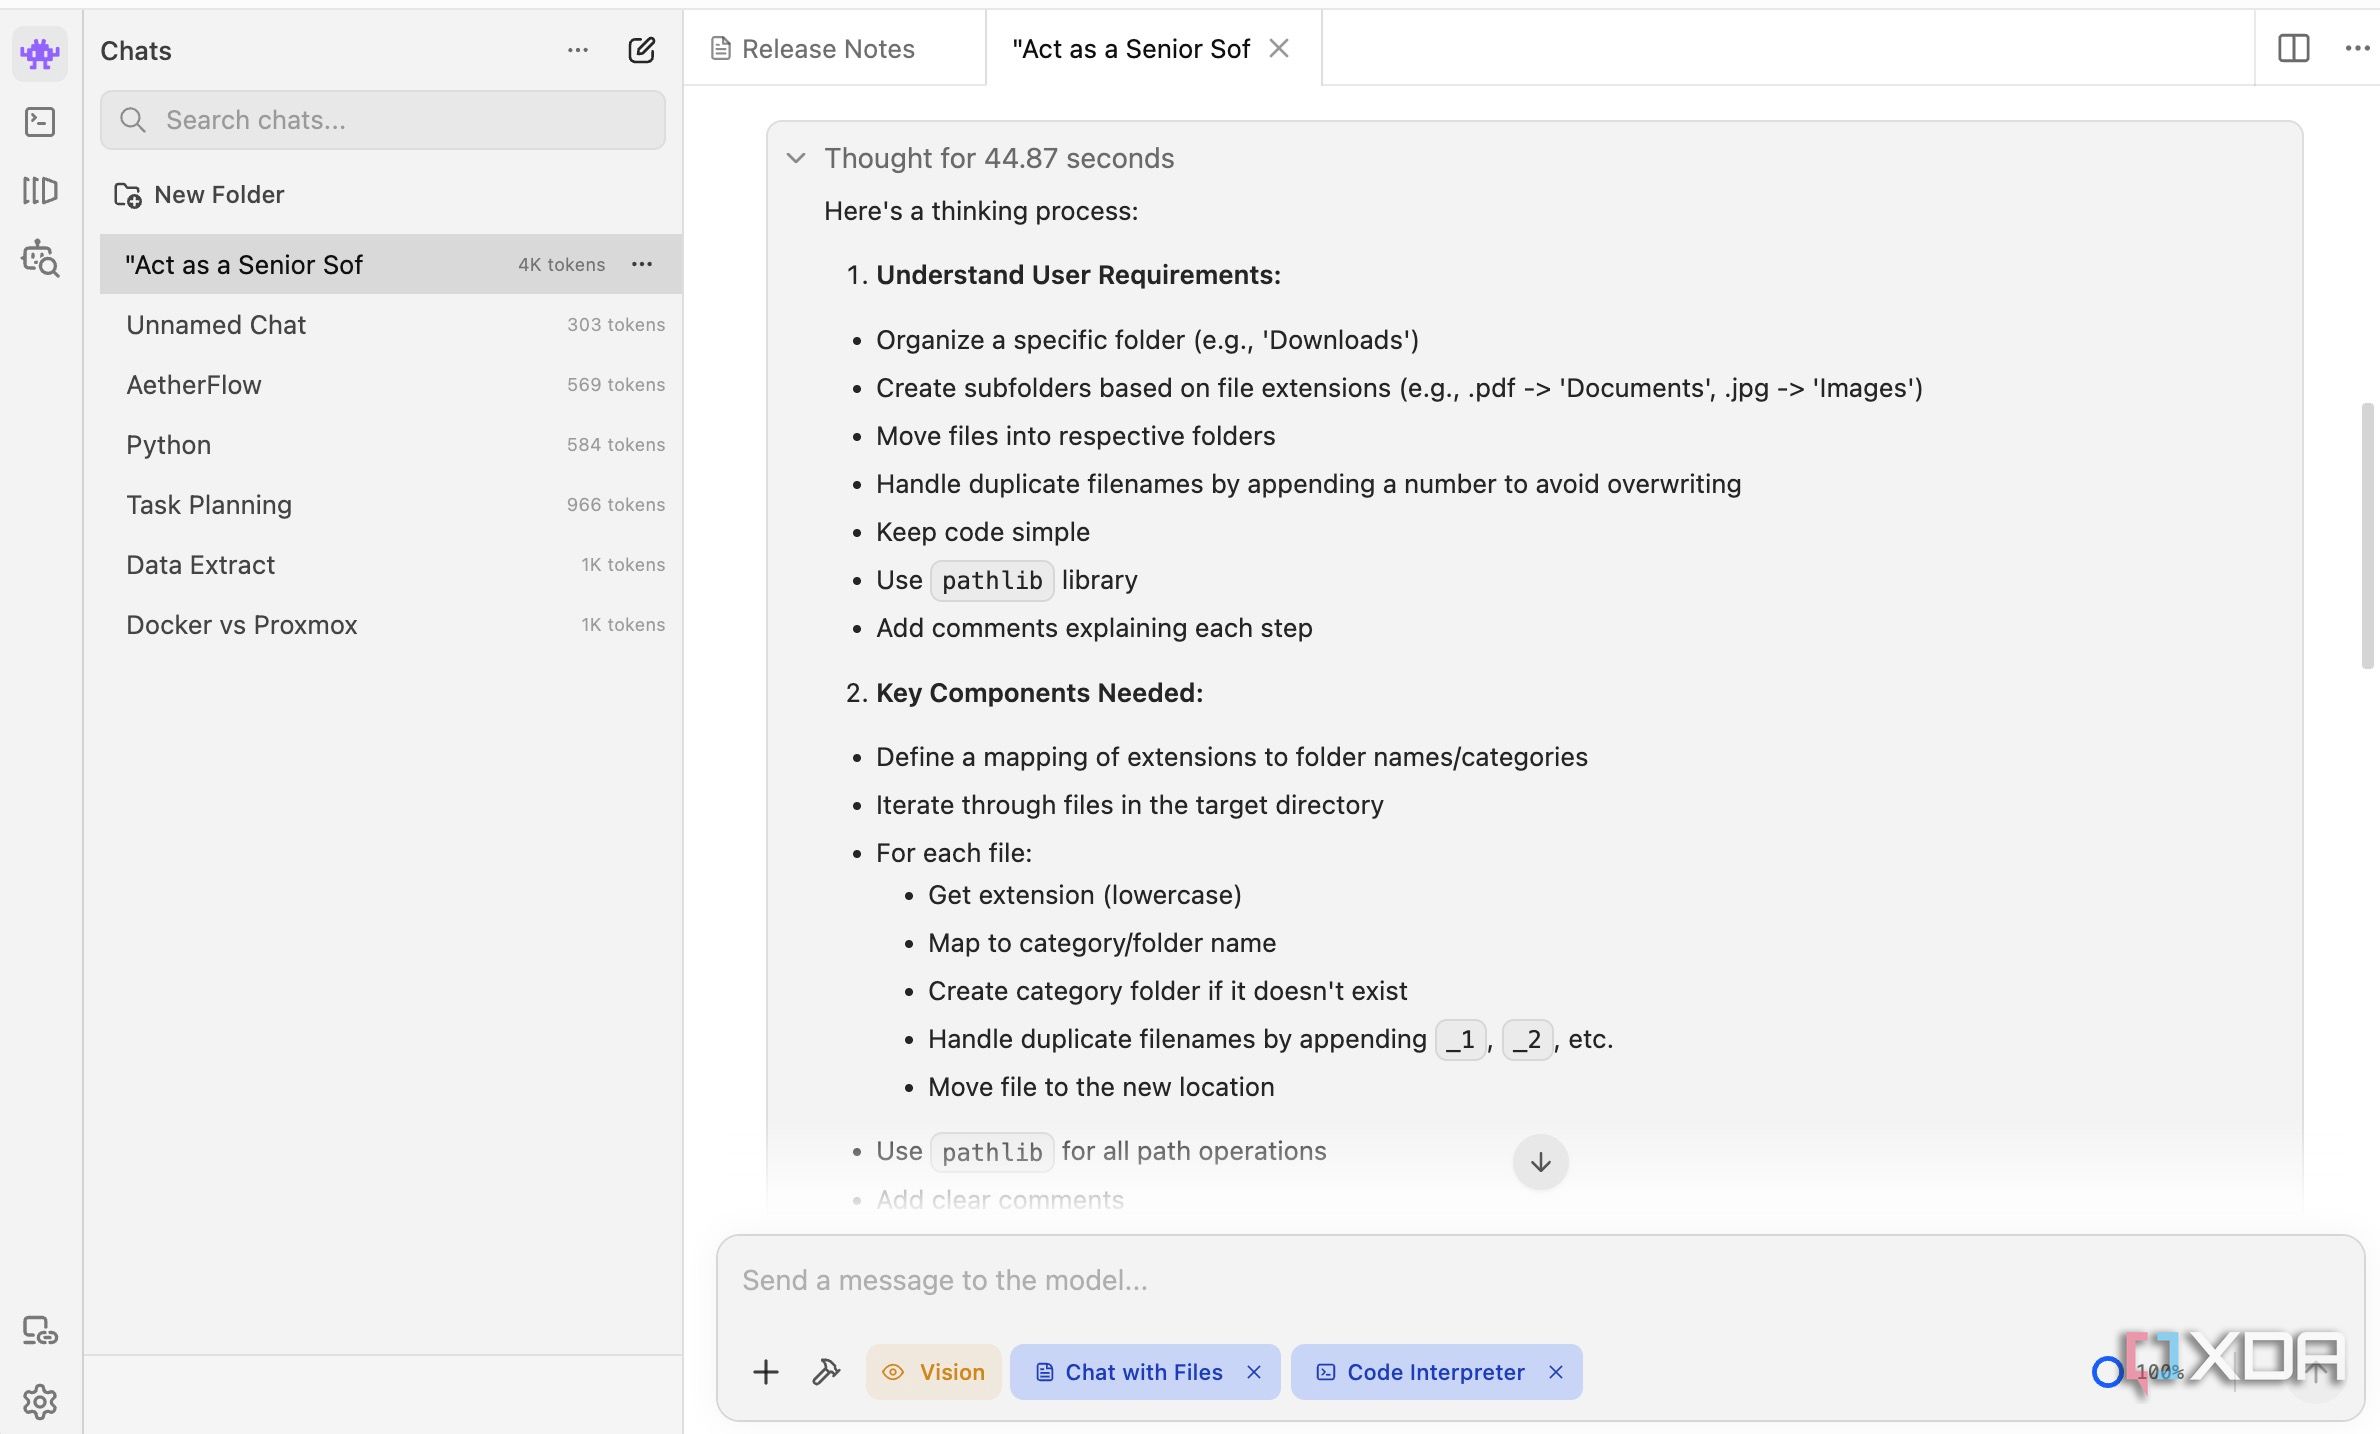Viewport: 2380px width, 1434px height.
Task: Open options menu for "Act as a Senior Sof" chat
Action: click(642, 264)
